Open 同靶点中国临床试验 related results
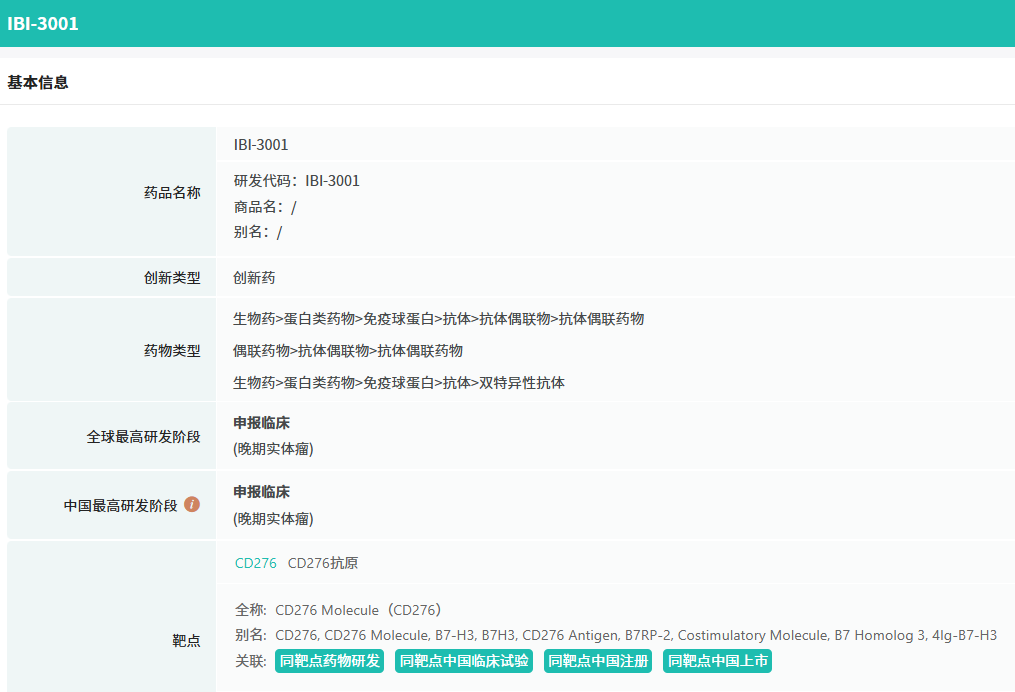Image resolution: width=1015 pixels, height=692 pixels. tap(464, 661)
